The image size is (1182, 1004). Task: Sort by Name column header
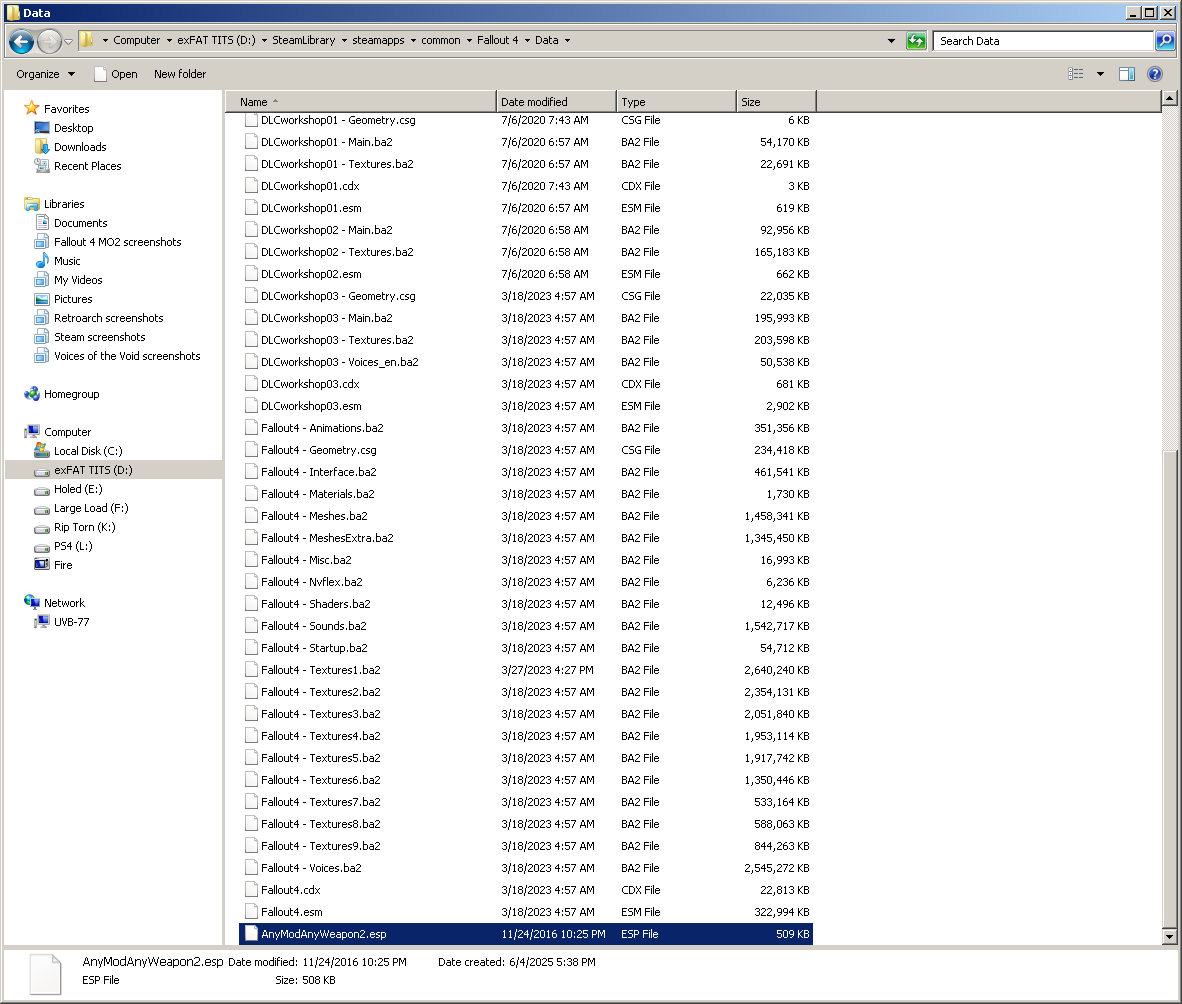pos(361,102)
